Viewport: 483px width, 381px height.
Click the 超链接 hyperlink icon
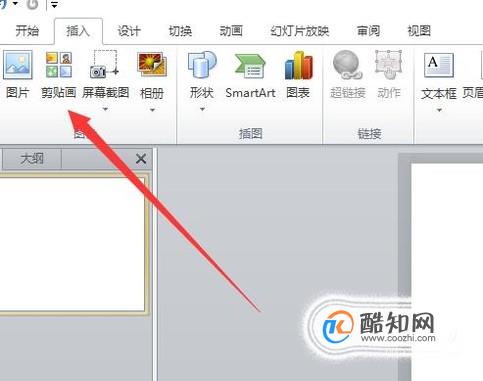point(347,65)
